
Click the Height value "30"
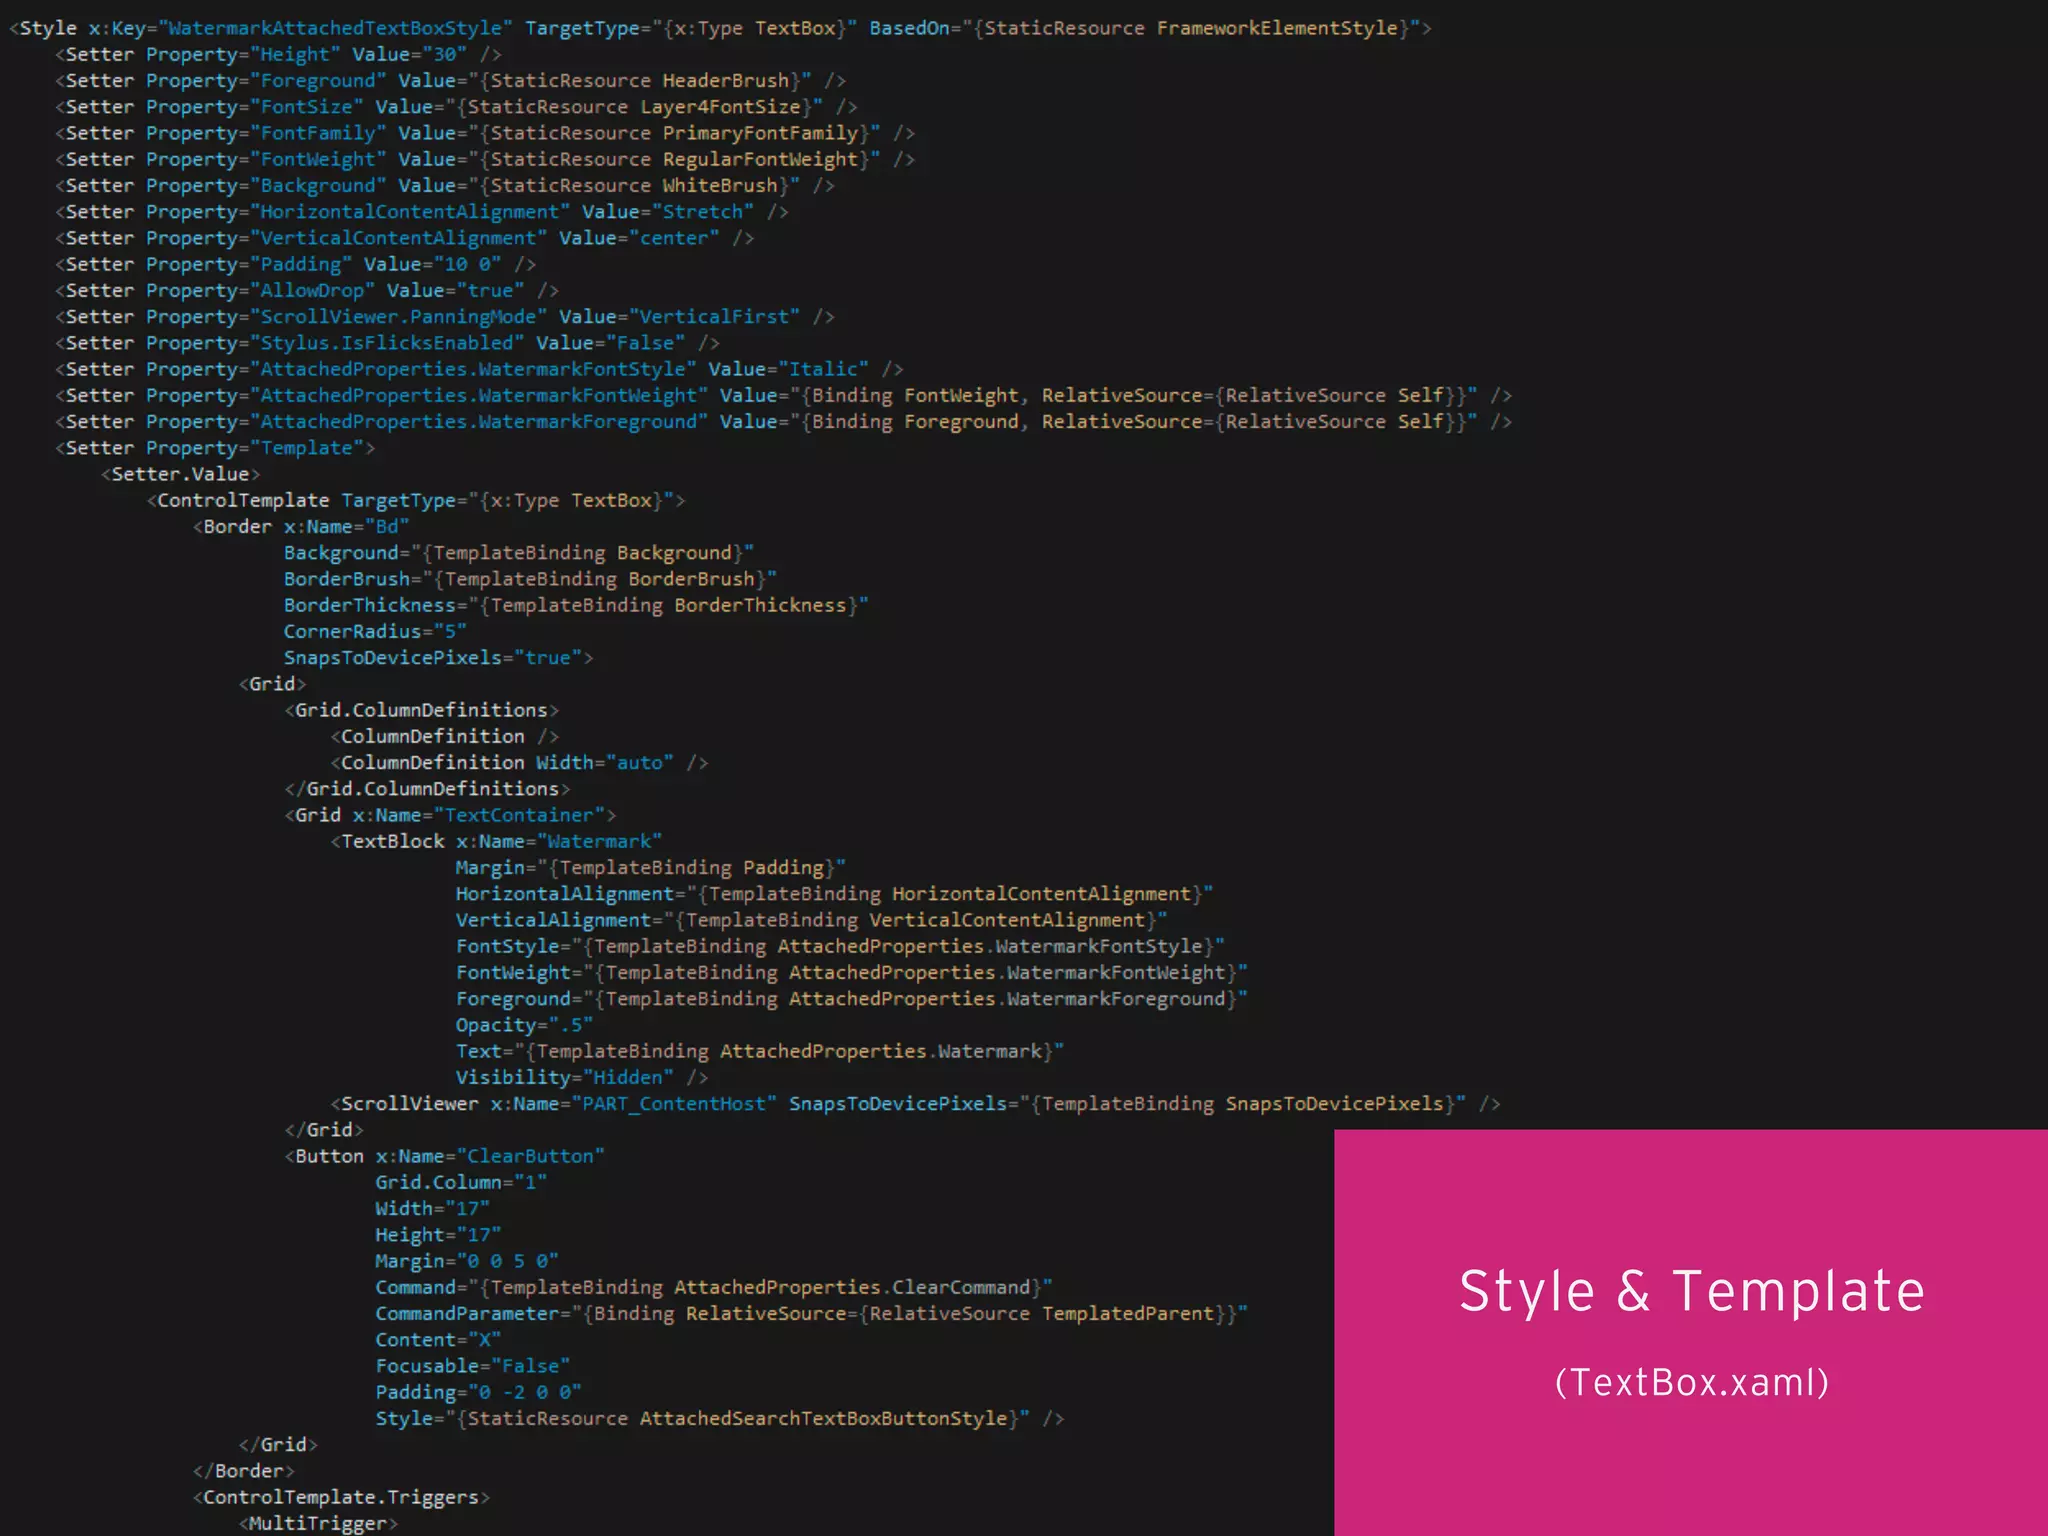[445, 54]
